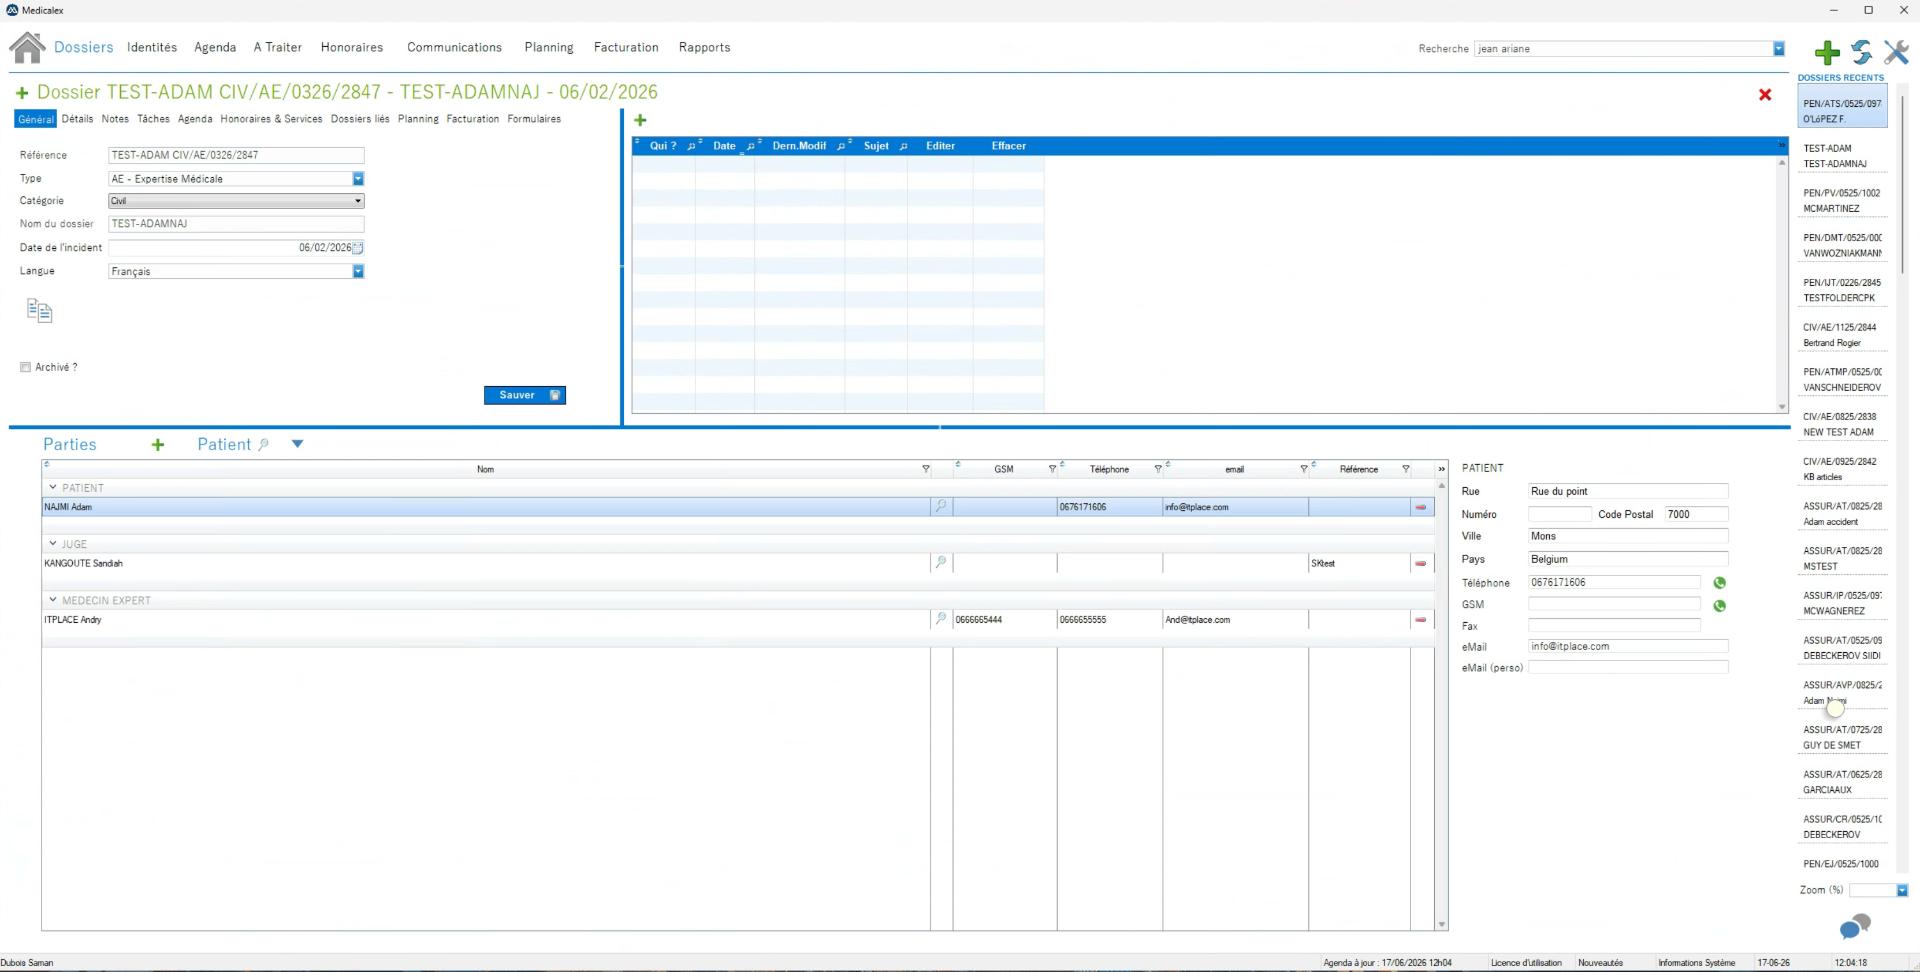Click the search icon in the Qui ? column header
Screen dimensions: 1920x972
tap(691, 146)
